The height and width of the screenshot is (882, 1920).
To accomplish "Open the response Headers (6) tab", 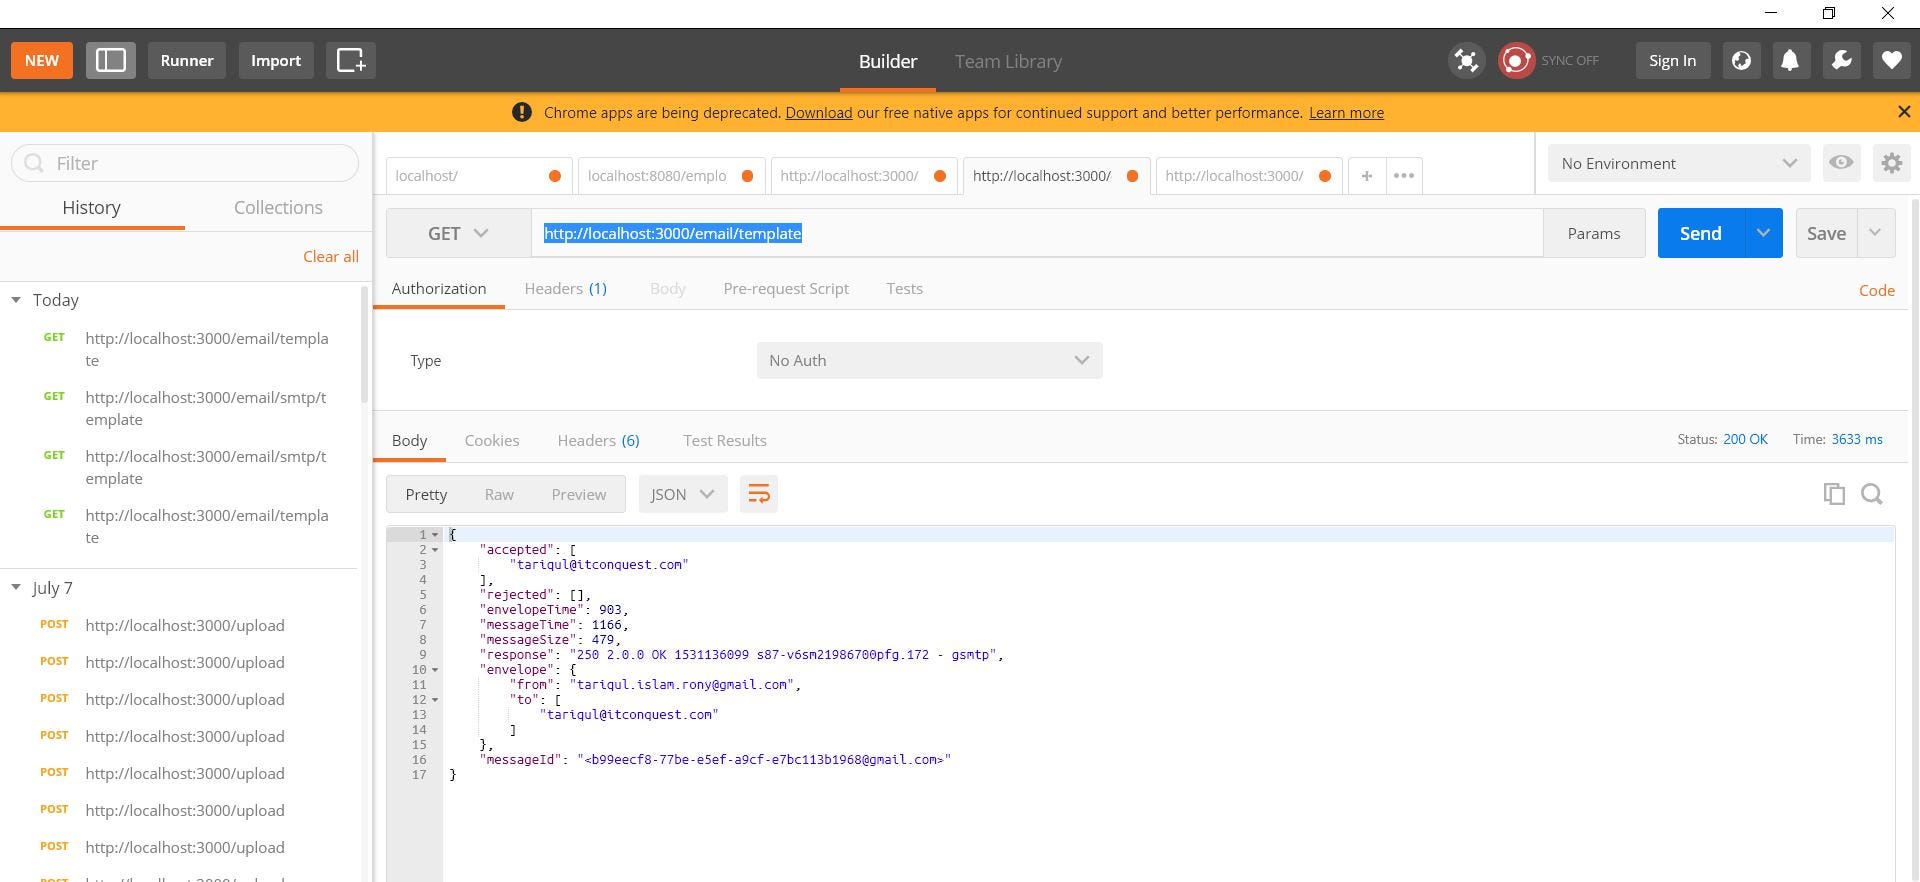I will (598, 440).
